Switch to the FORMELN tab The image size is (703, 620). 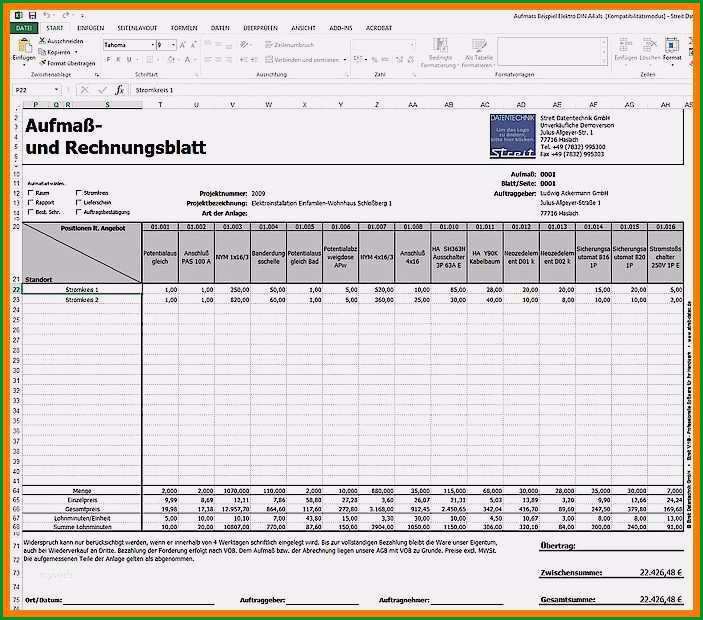coord(184,28)
